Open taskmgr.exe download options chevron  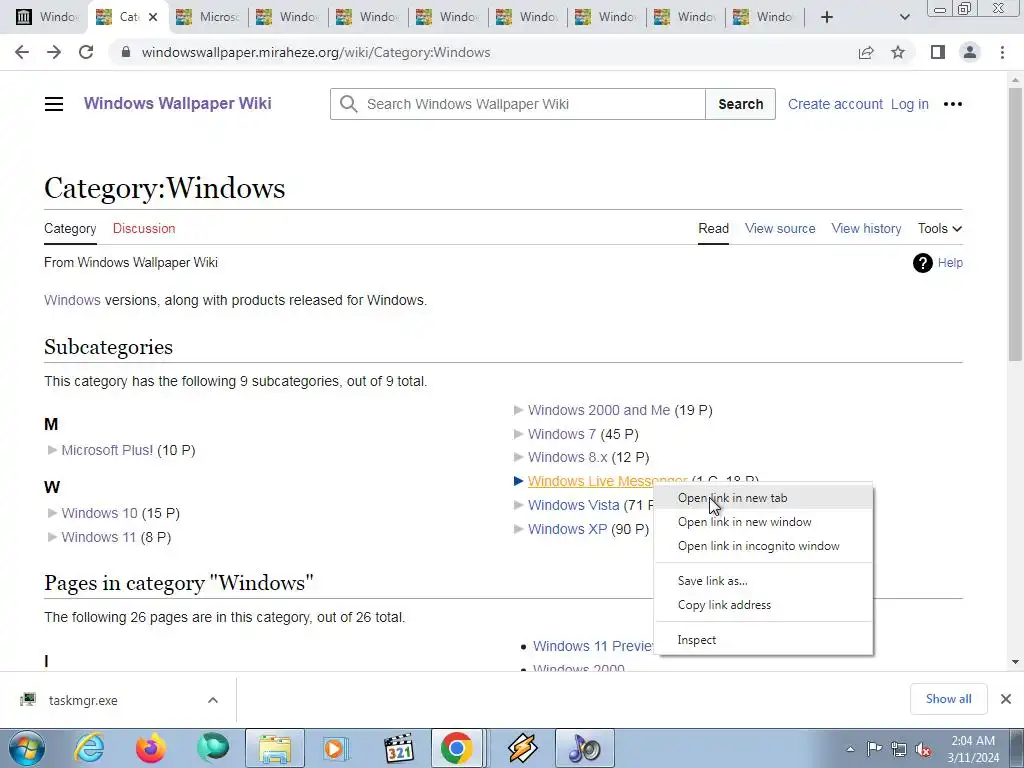[213, 700]
